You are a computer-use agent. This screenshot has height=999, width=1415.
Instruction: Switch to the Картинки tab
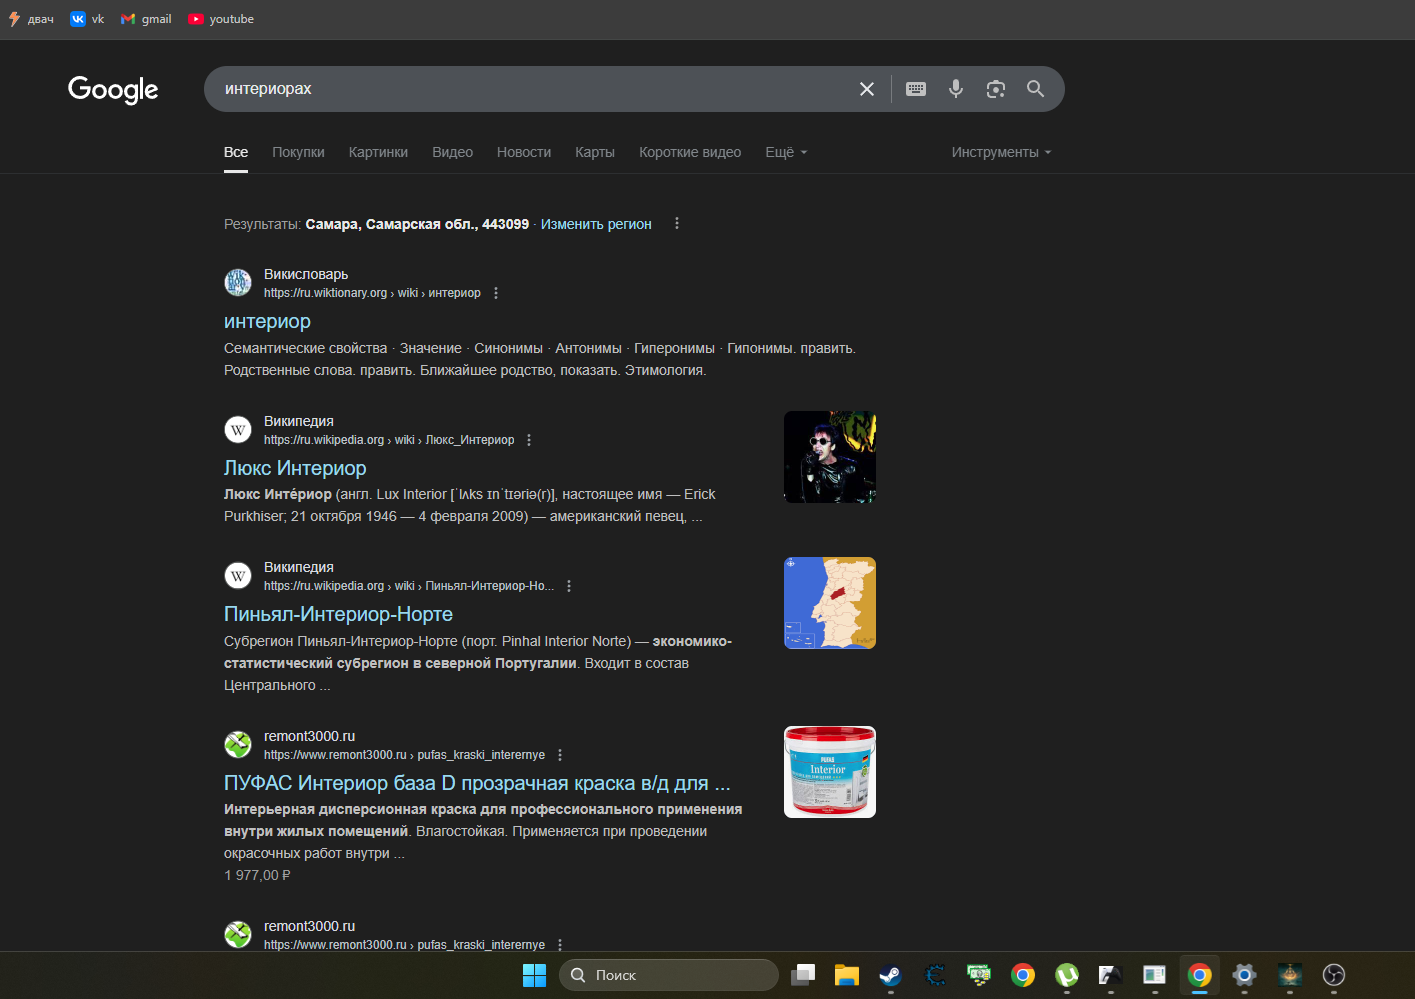[378, 152]
